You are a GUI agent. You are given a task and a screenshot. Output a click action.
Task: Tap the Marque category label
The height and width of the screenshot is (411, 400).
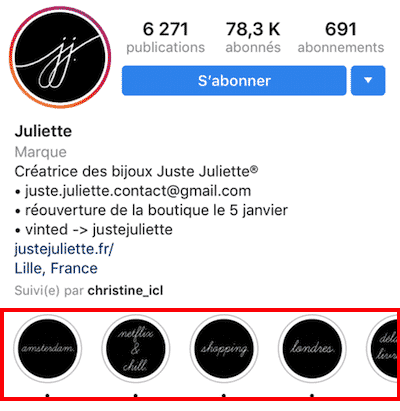coord(41,152)
